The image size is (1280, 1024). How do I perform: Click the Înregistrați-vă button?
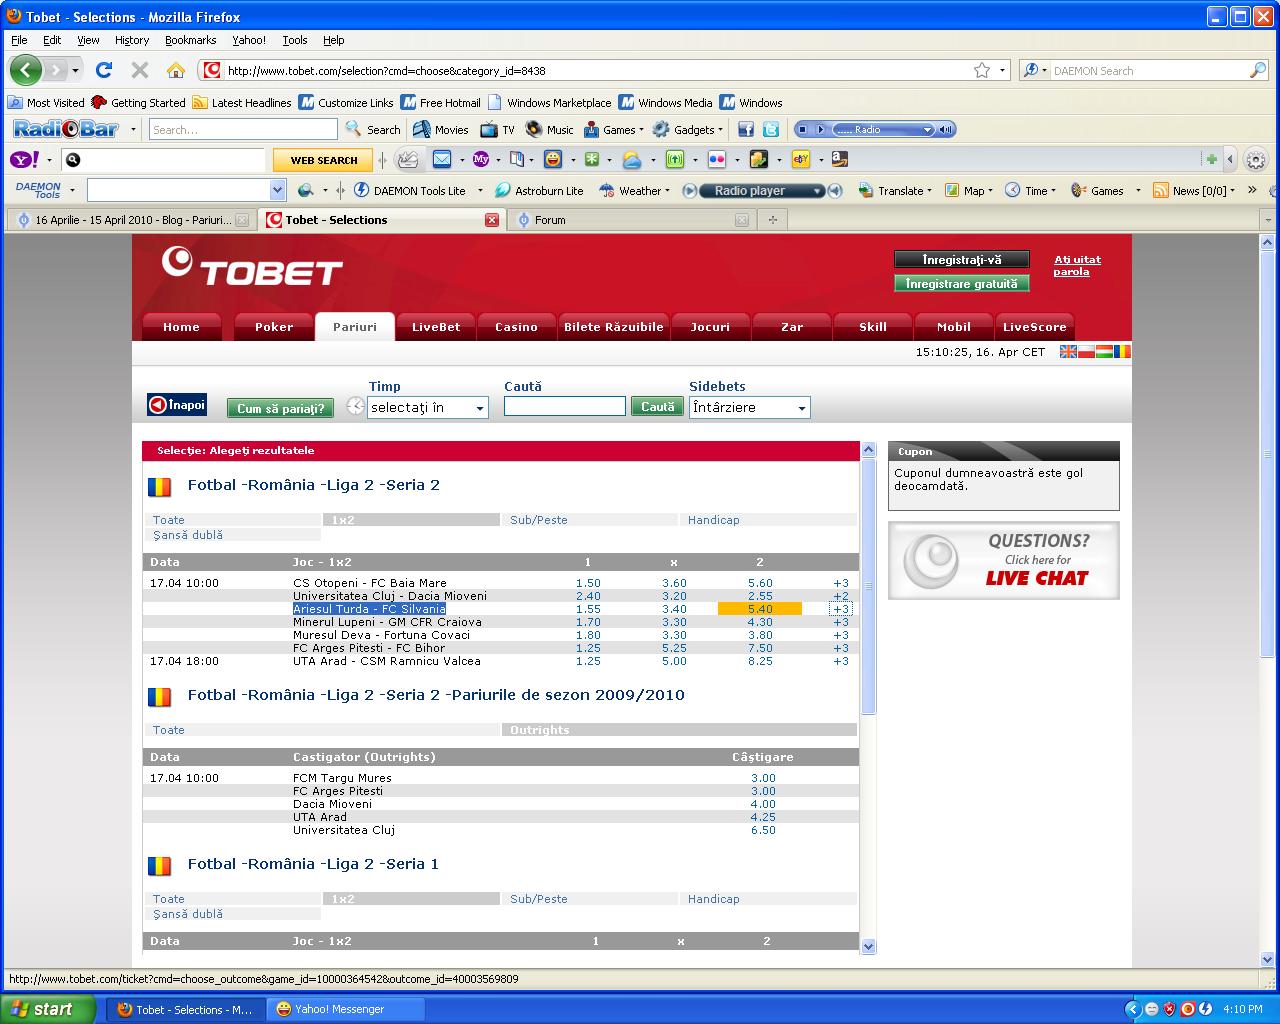(x=961, y=259)
